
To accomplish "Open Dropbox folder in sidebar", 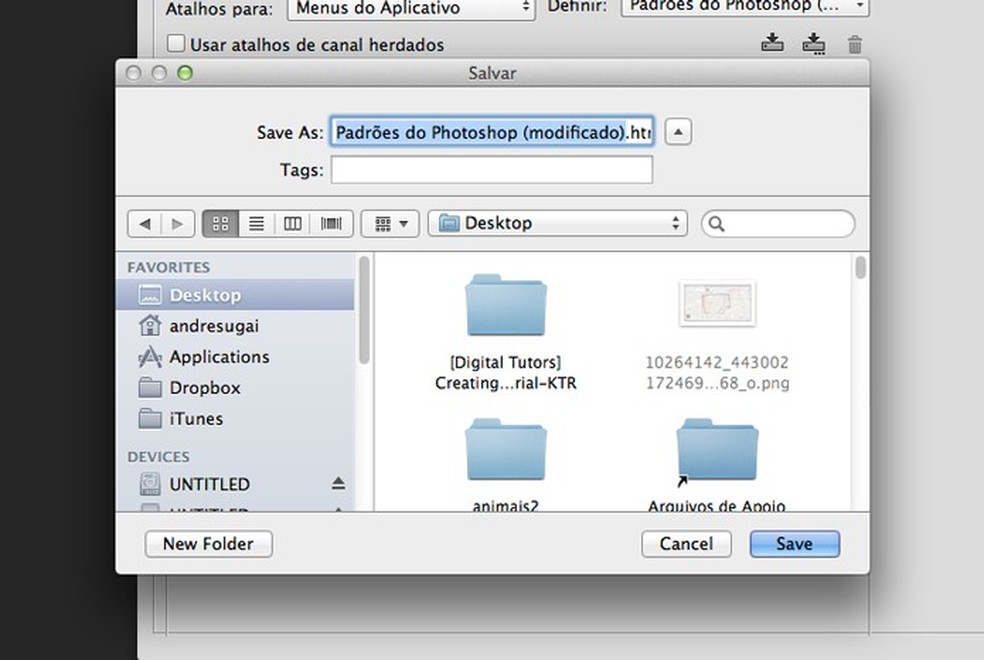I will [235, 388].
